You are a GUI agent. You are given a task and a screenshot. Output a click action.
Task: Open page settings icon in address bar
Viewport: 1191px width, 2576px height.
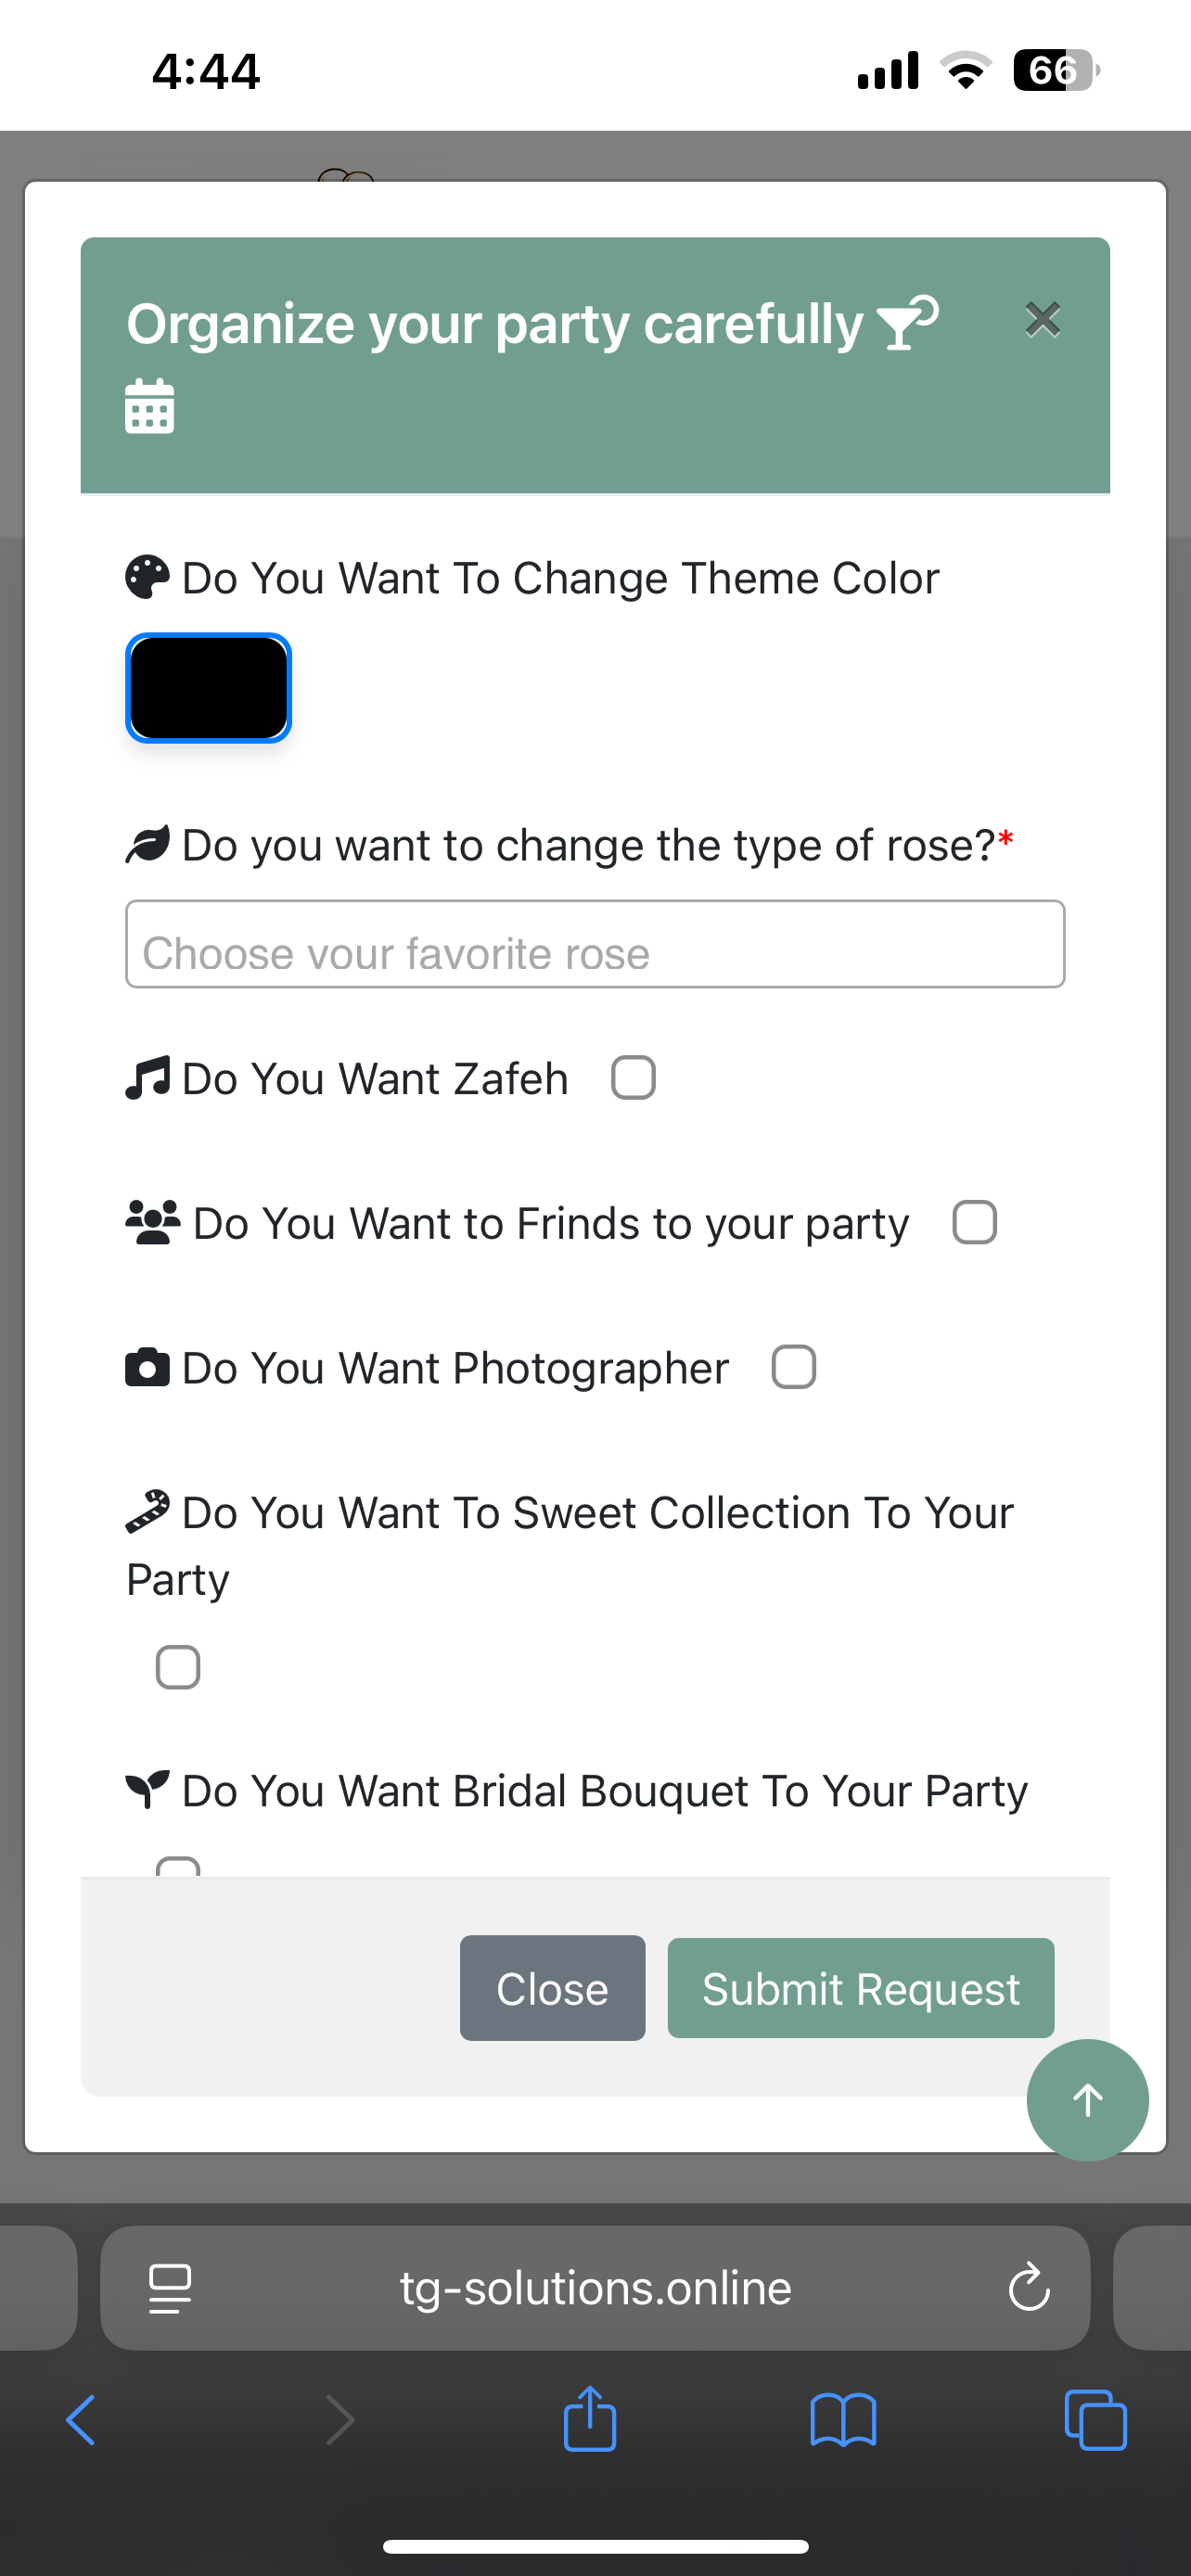[x=170, y=2288]
